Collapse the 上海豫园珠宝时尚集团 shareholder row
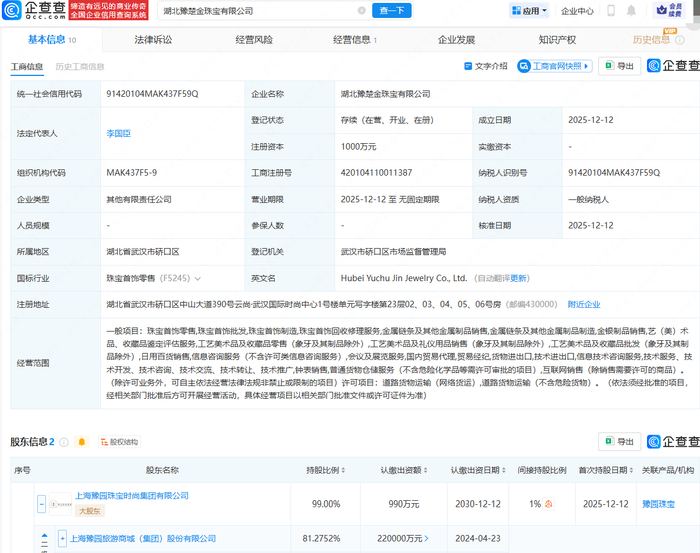The width and height of the screenshot is (700, 553). [41, 503]
